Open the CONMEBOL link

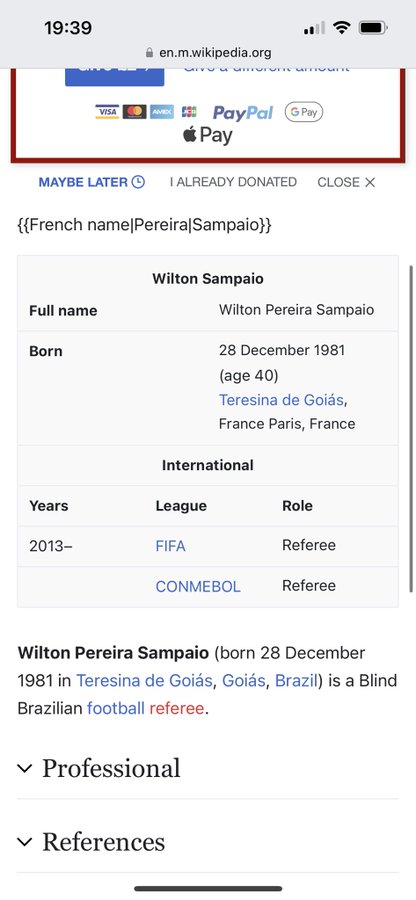pos(198,587)
